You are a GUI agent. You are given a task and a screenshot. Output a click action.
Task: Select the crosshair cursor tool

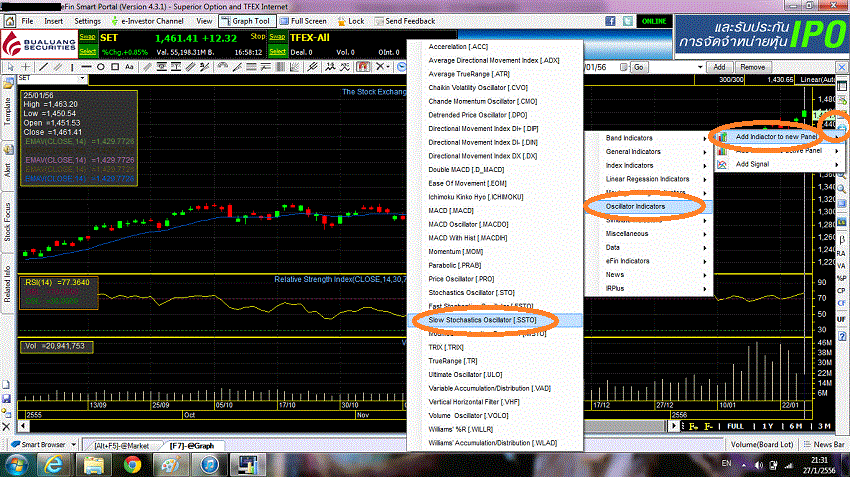pos(25,67)
